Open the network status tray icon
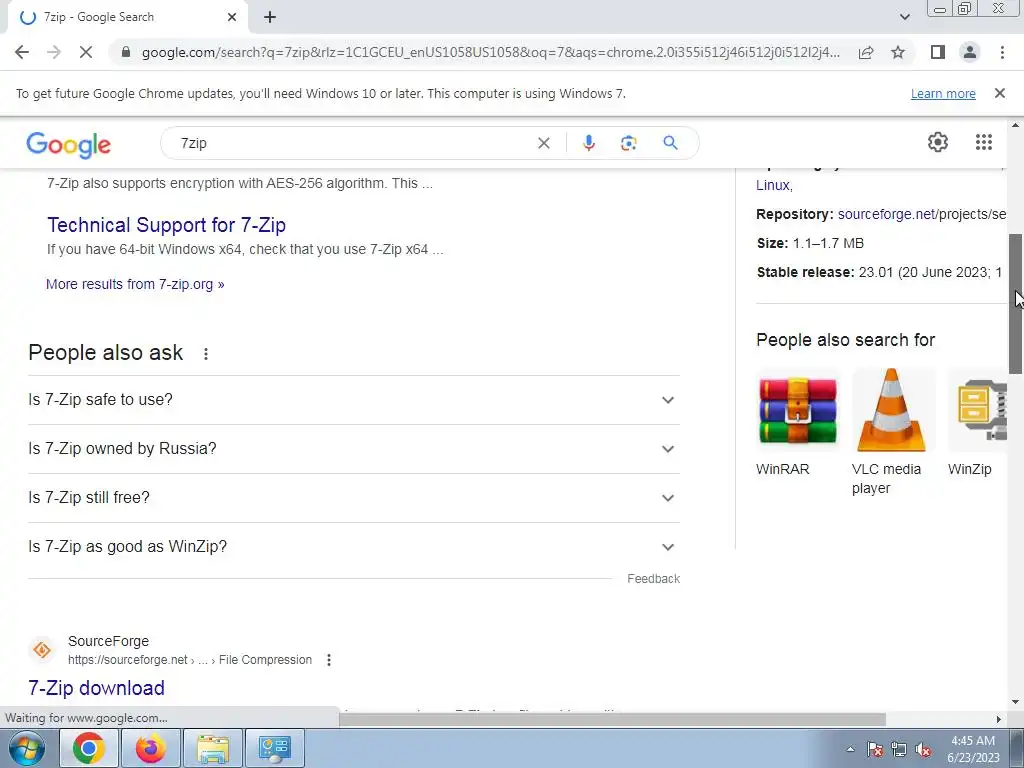The image size is (1024, 768). click(899, 749)
